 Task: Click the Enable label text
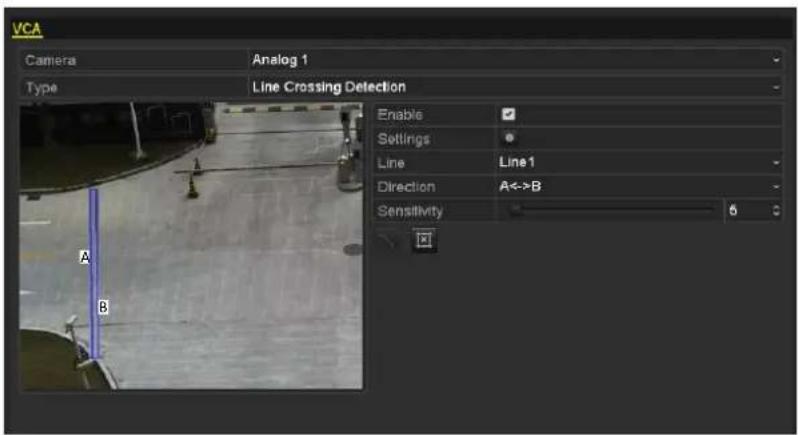[x=400, y=114]
